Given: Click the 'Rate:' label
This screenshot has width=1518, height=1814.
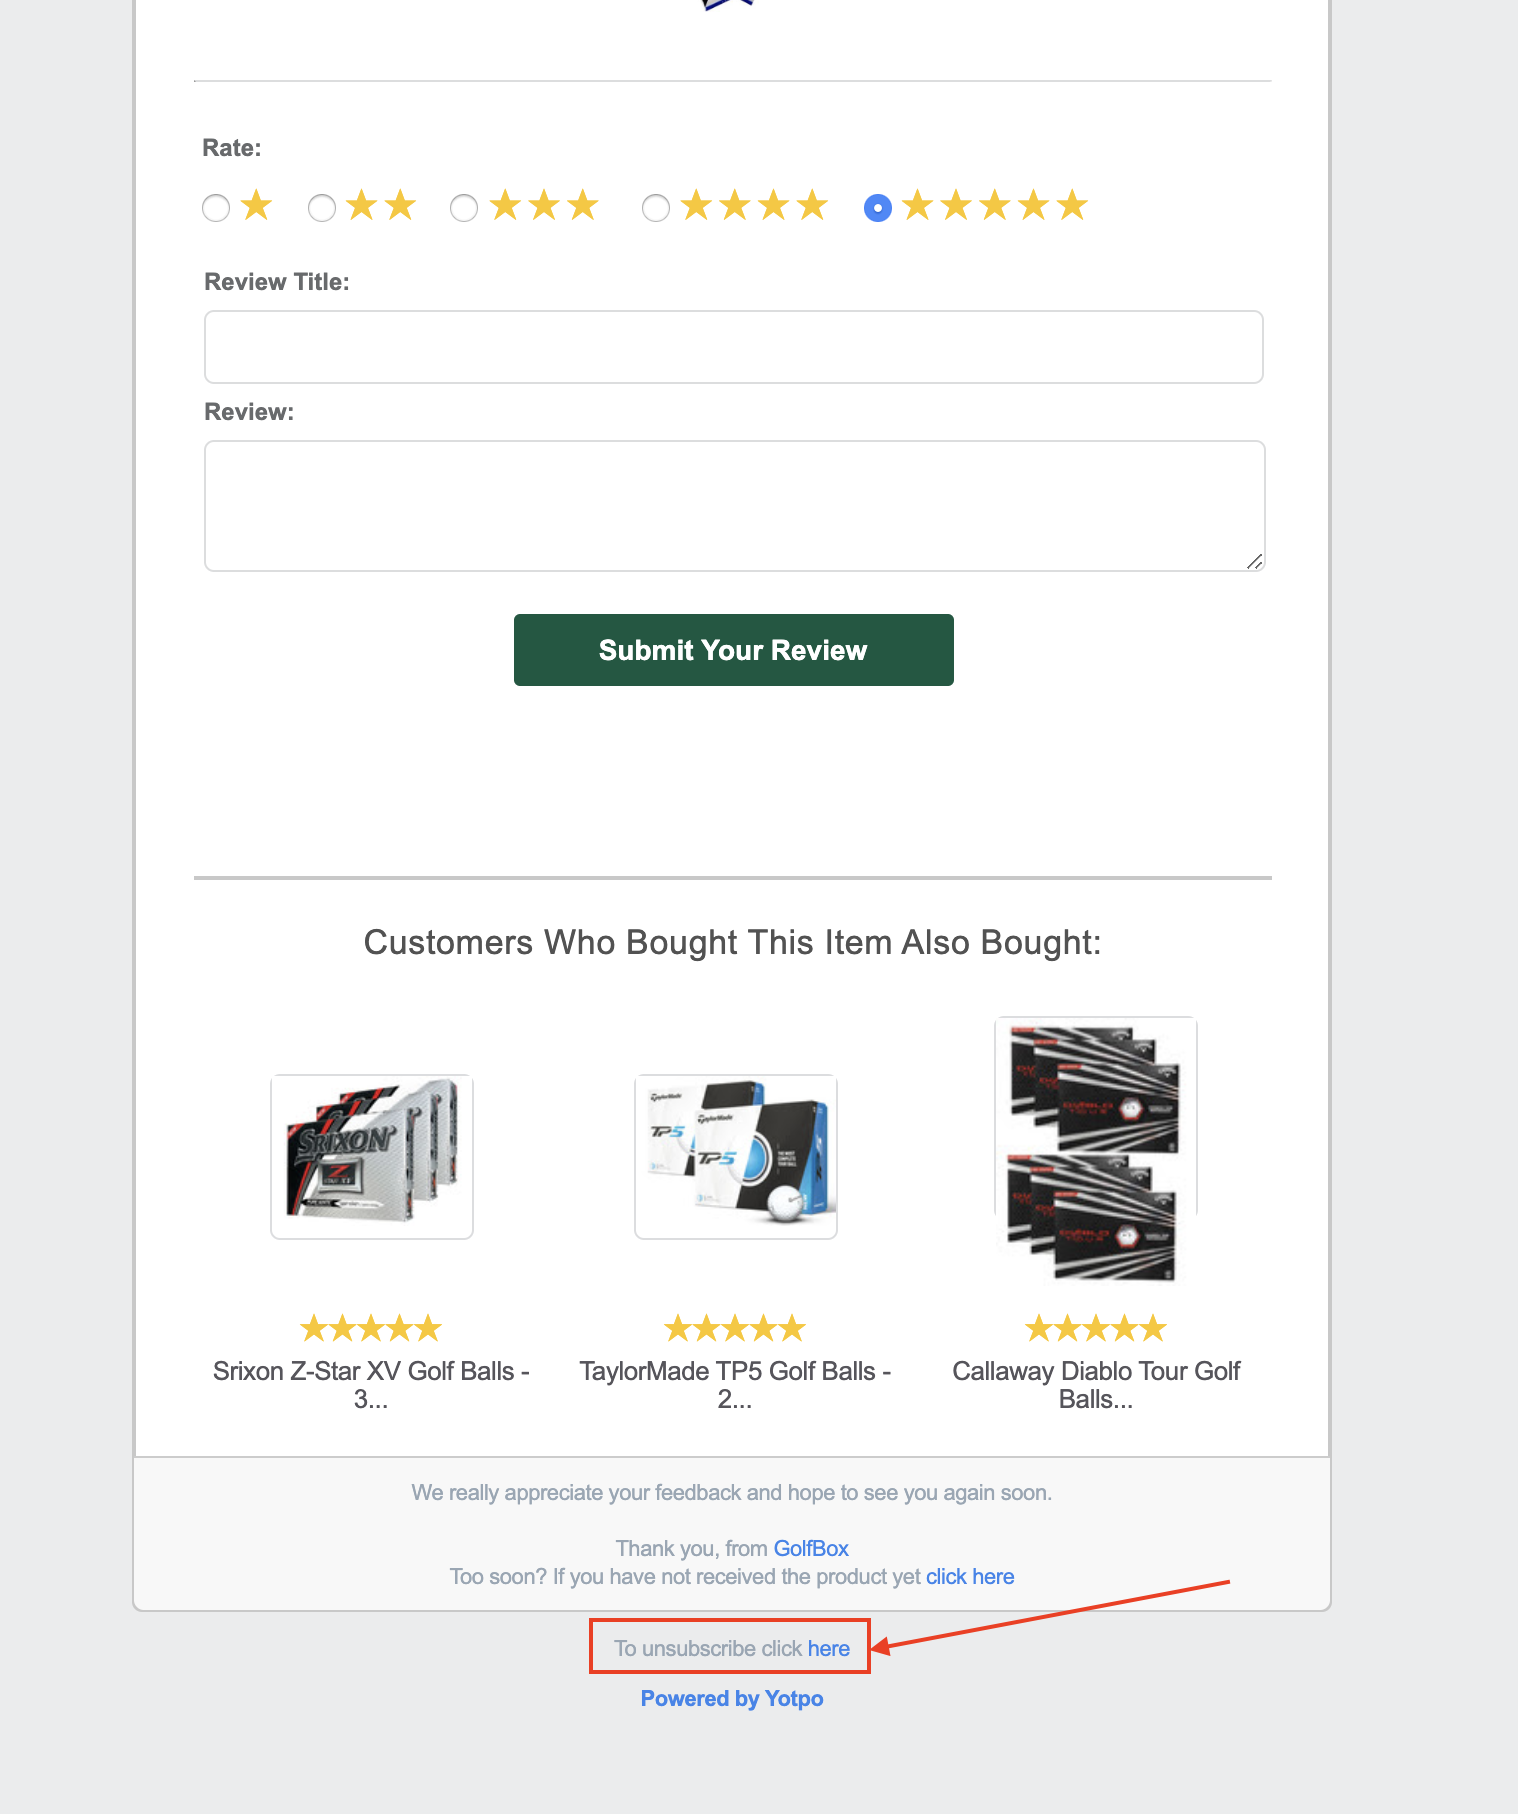Looking at the screenshot, I should point(232,148).
